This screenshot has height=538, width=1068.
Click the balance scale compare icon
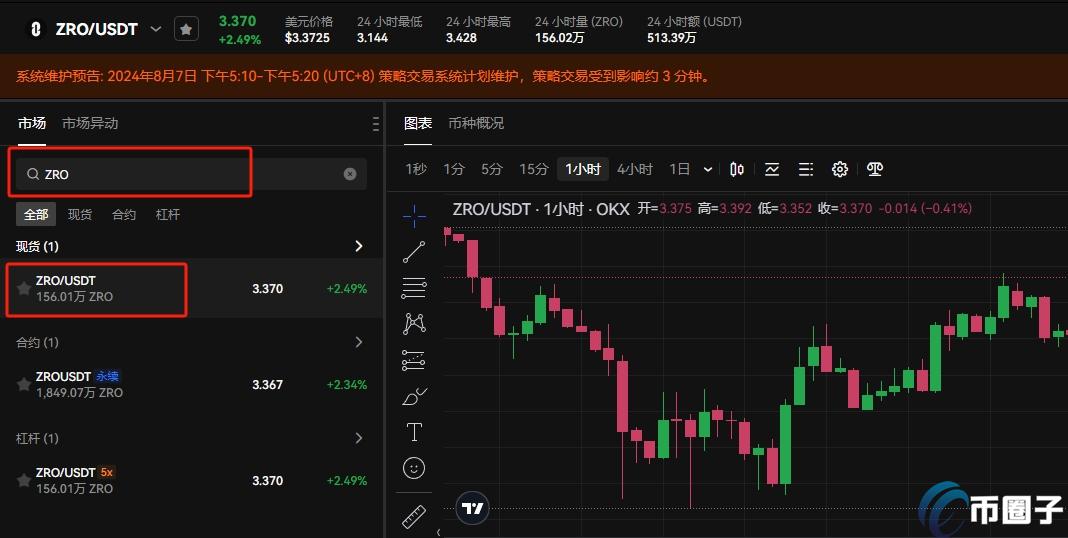[x=875, y=169]
